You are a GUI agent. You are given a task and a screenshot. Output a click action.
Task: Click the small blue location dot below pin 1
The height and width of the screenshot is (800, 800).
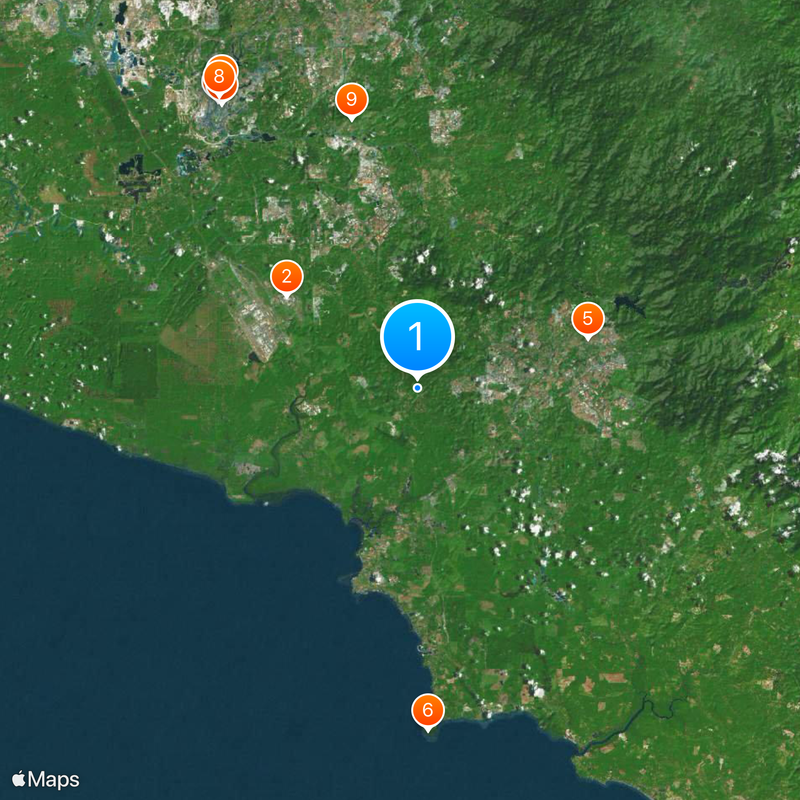417,388
